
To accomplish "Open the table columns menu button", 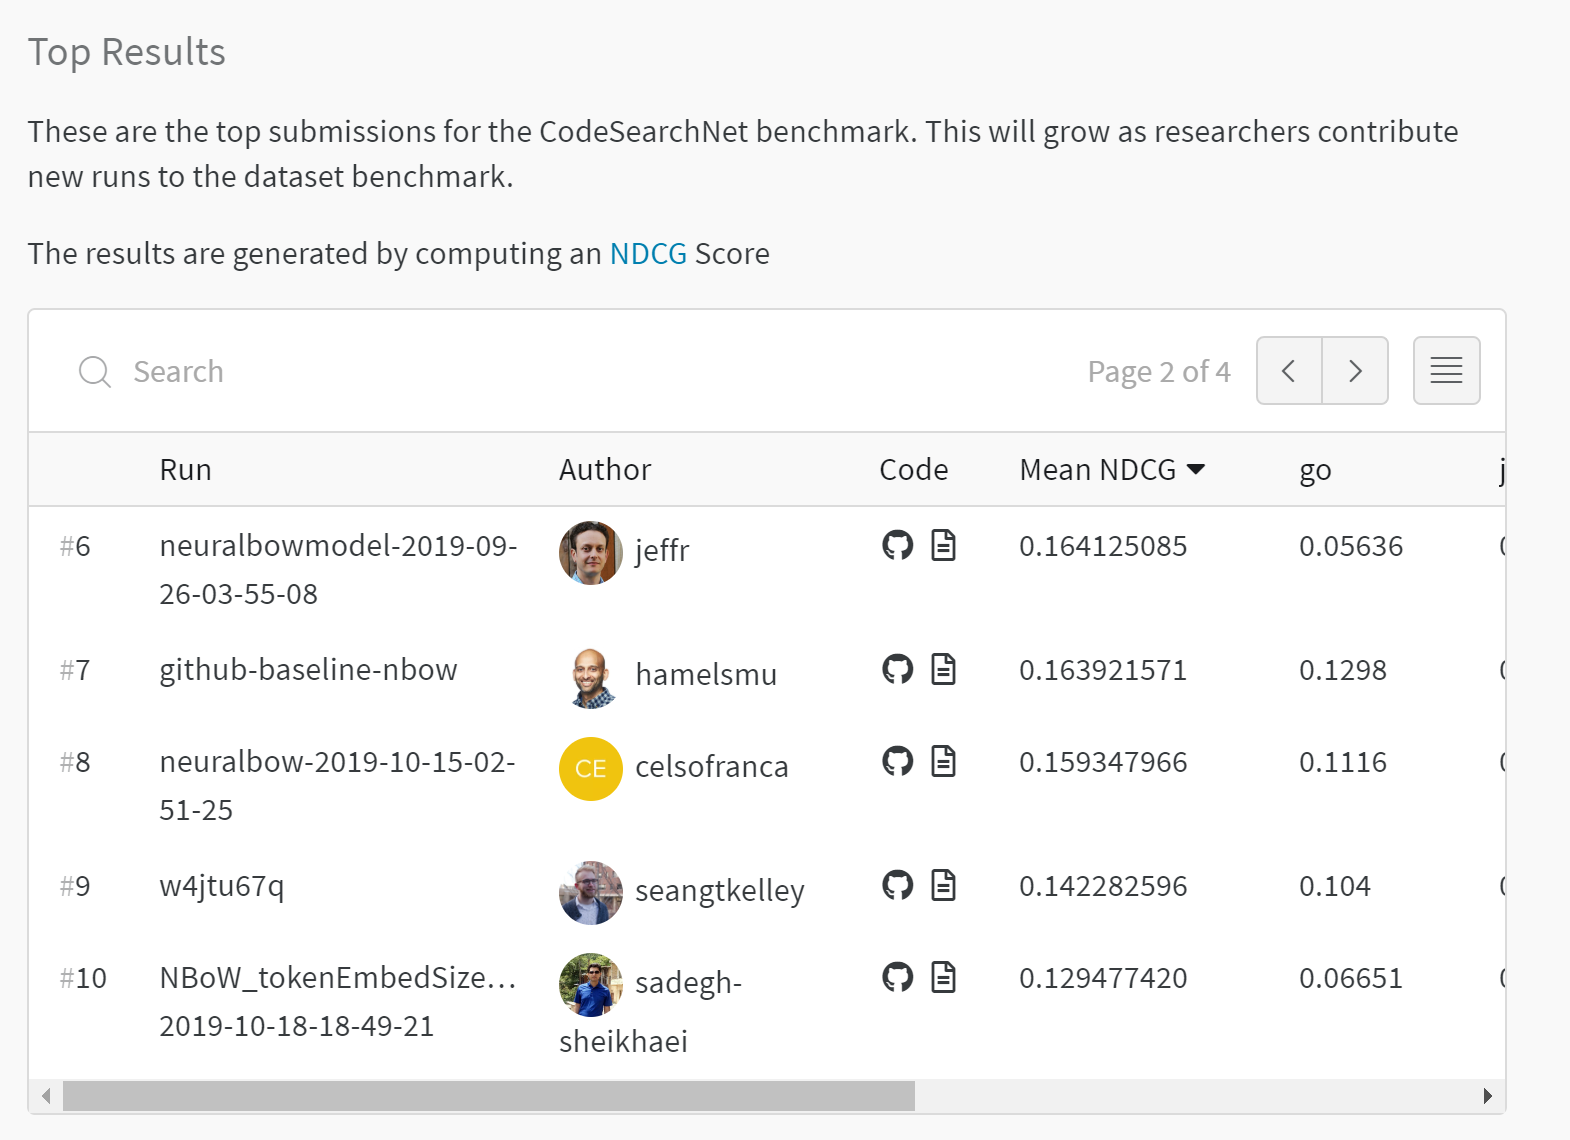I will point(1446,370).
